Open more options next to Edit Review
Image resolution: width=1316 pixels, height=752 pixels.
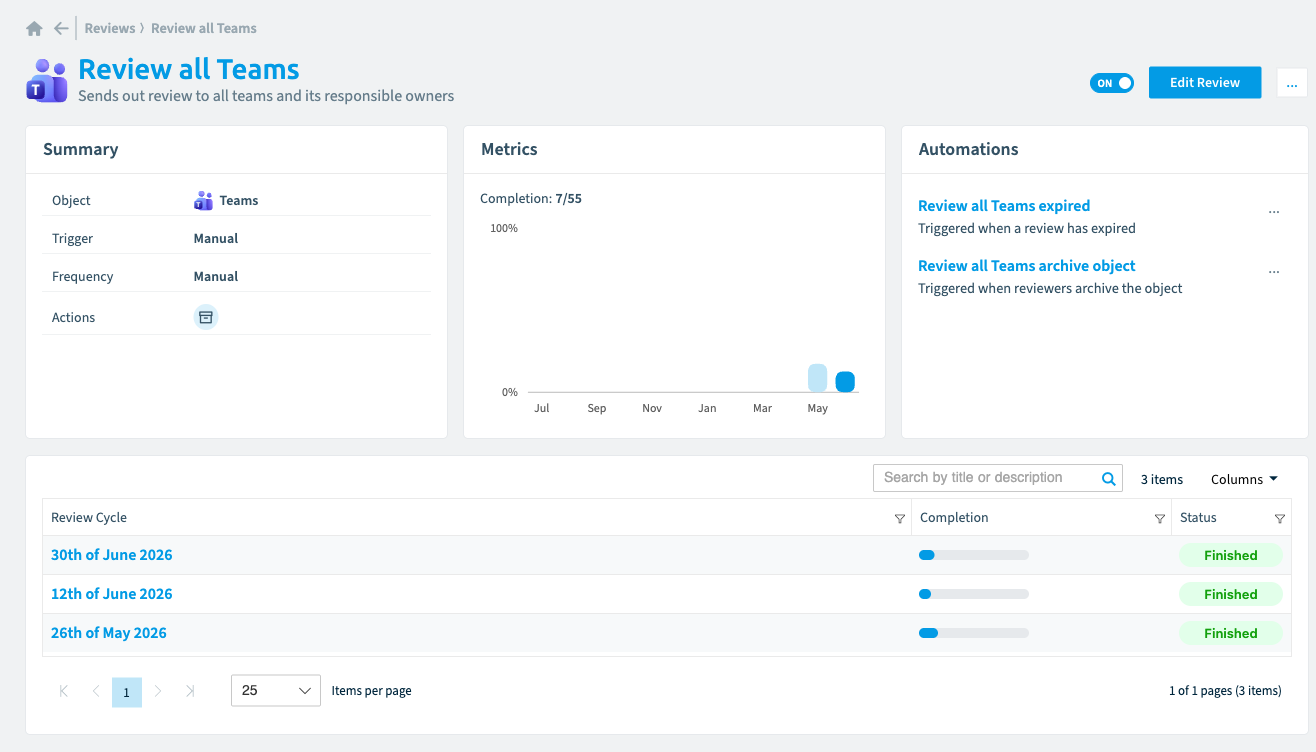pos(1292,83)
